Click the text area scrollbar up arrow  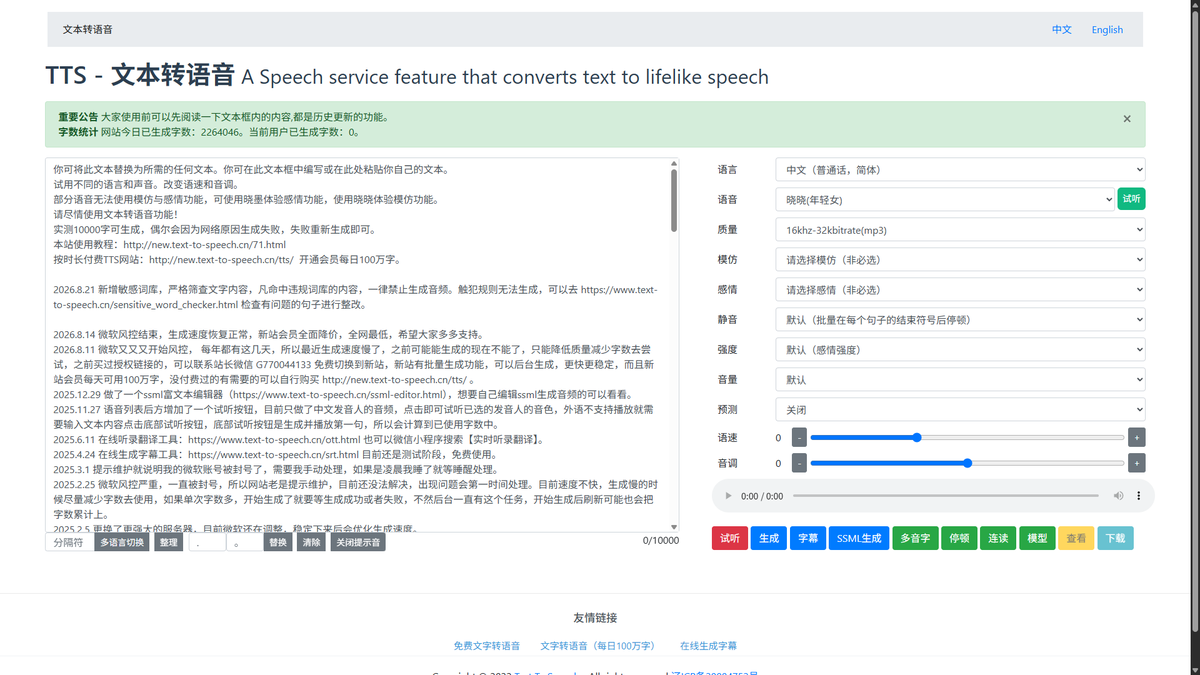point(674,164)
